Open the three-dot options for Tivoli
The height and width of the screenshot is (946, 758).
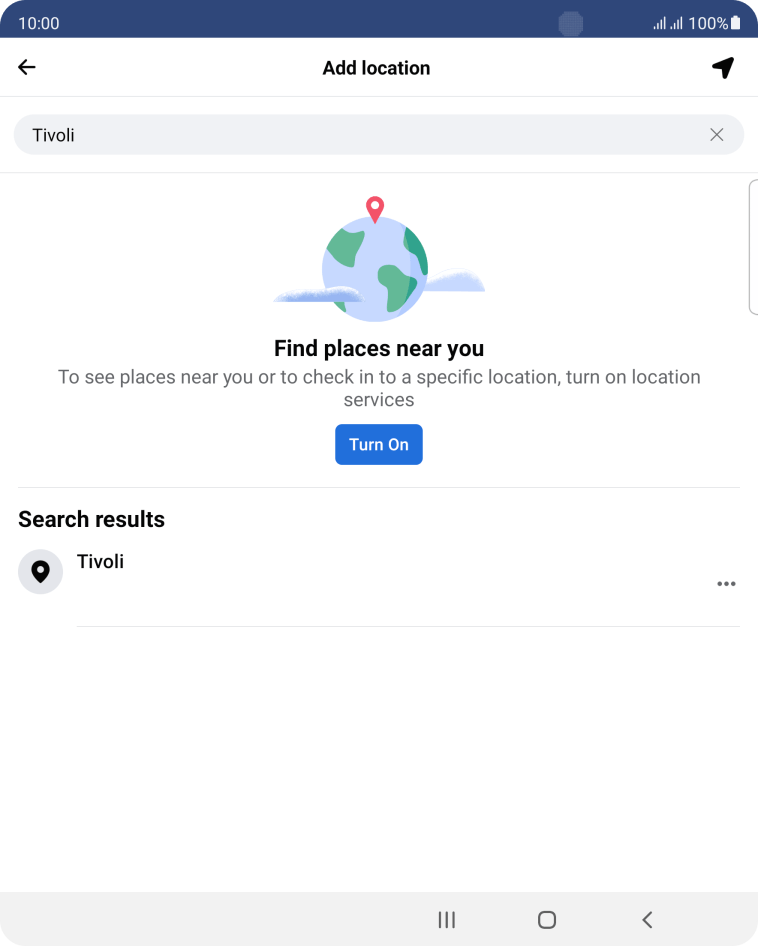tap(726, 583)
